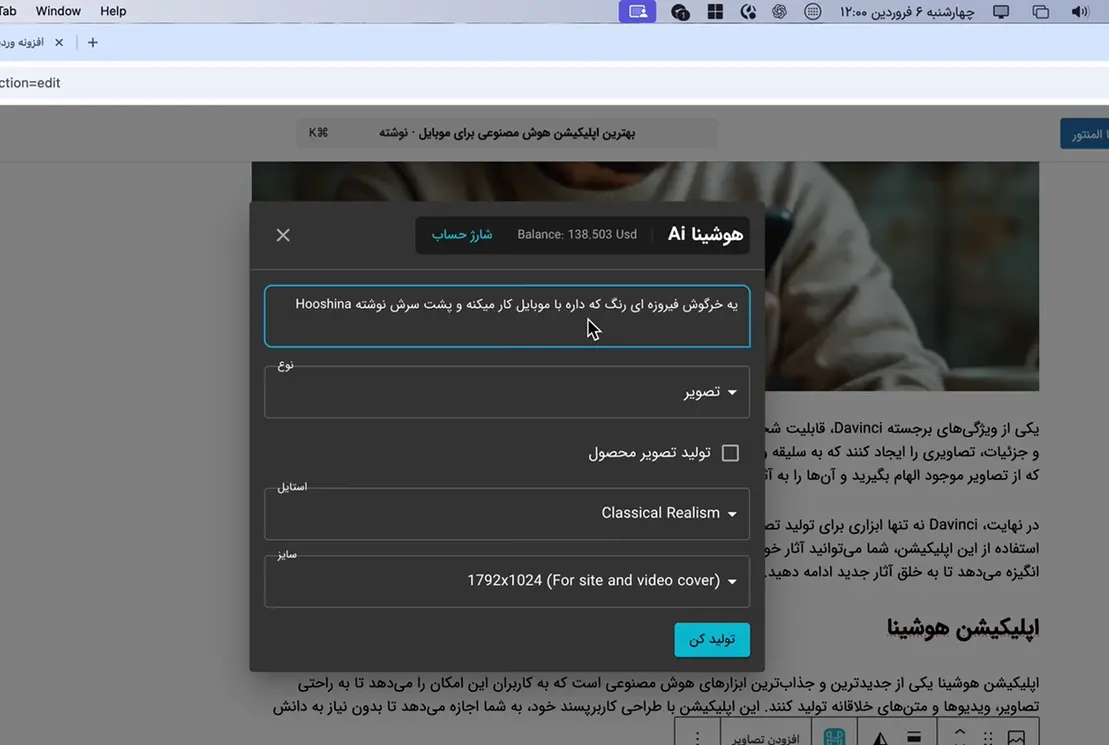Image resolution: width=1109 pixels, height=745 pixels.
Task: Open the Help menu
Action: (x=113, y=11)
